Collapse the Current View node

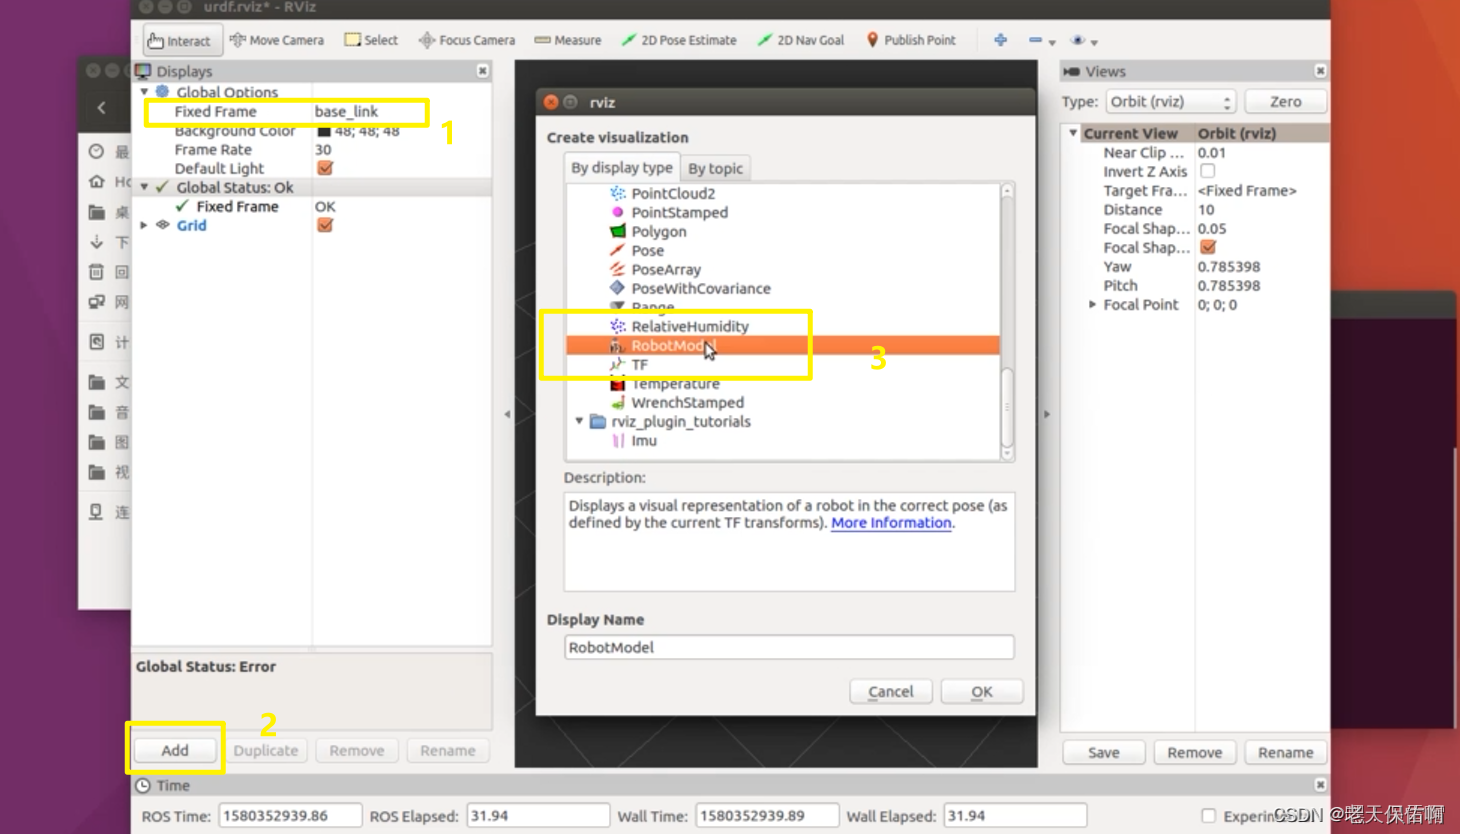pyautogui.click(x=1073, y=133)
